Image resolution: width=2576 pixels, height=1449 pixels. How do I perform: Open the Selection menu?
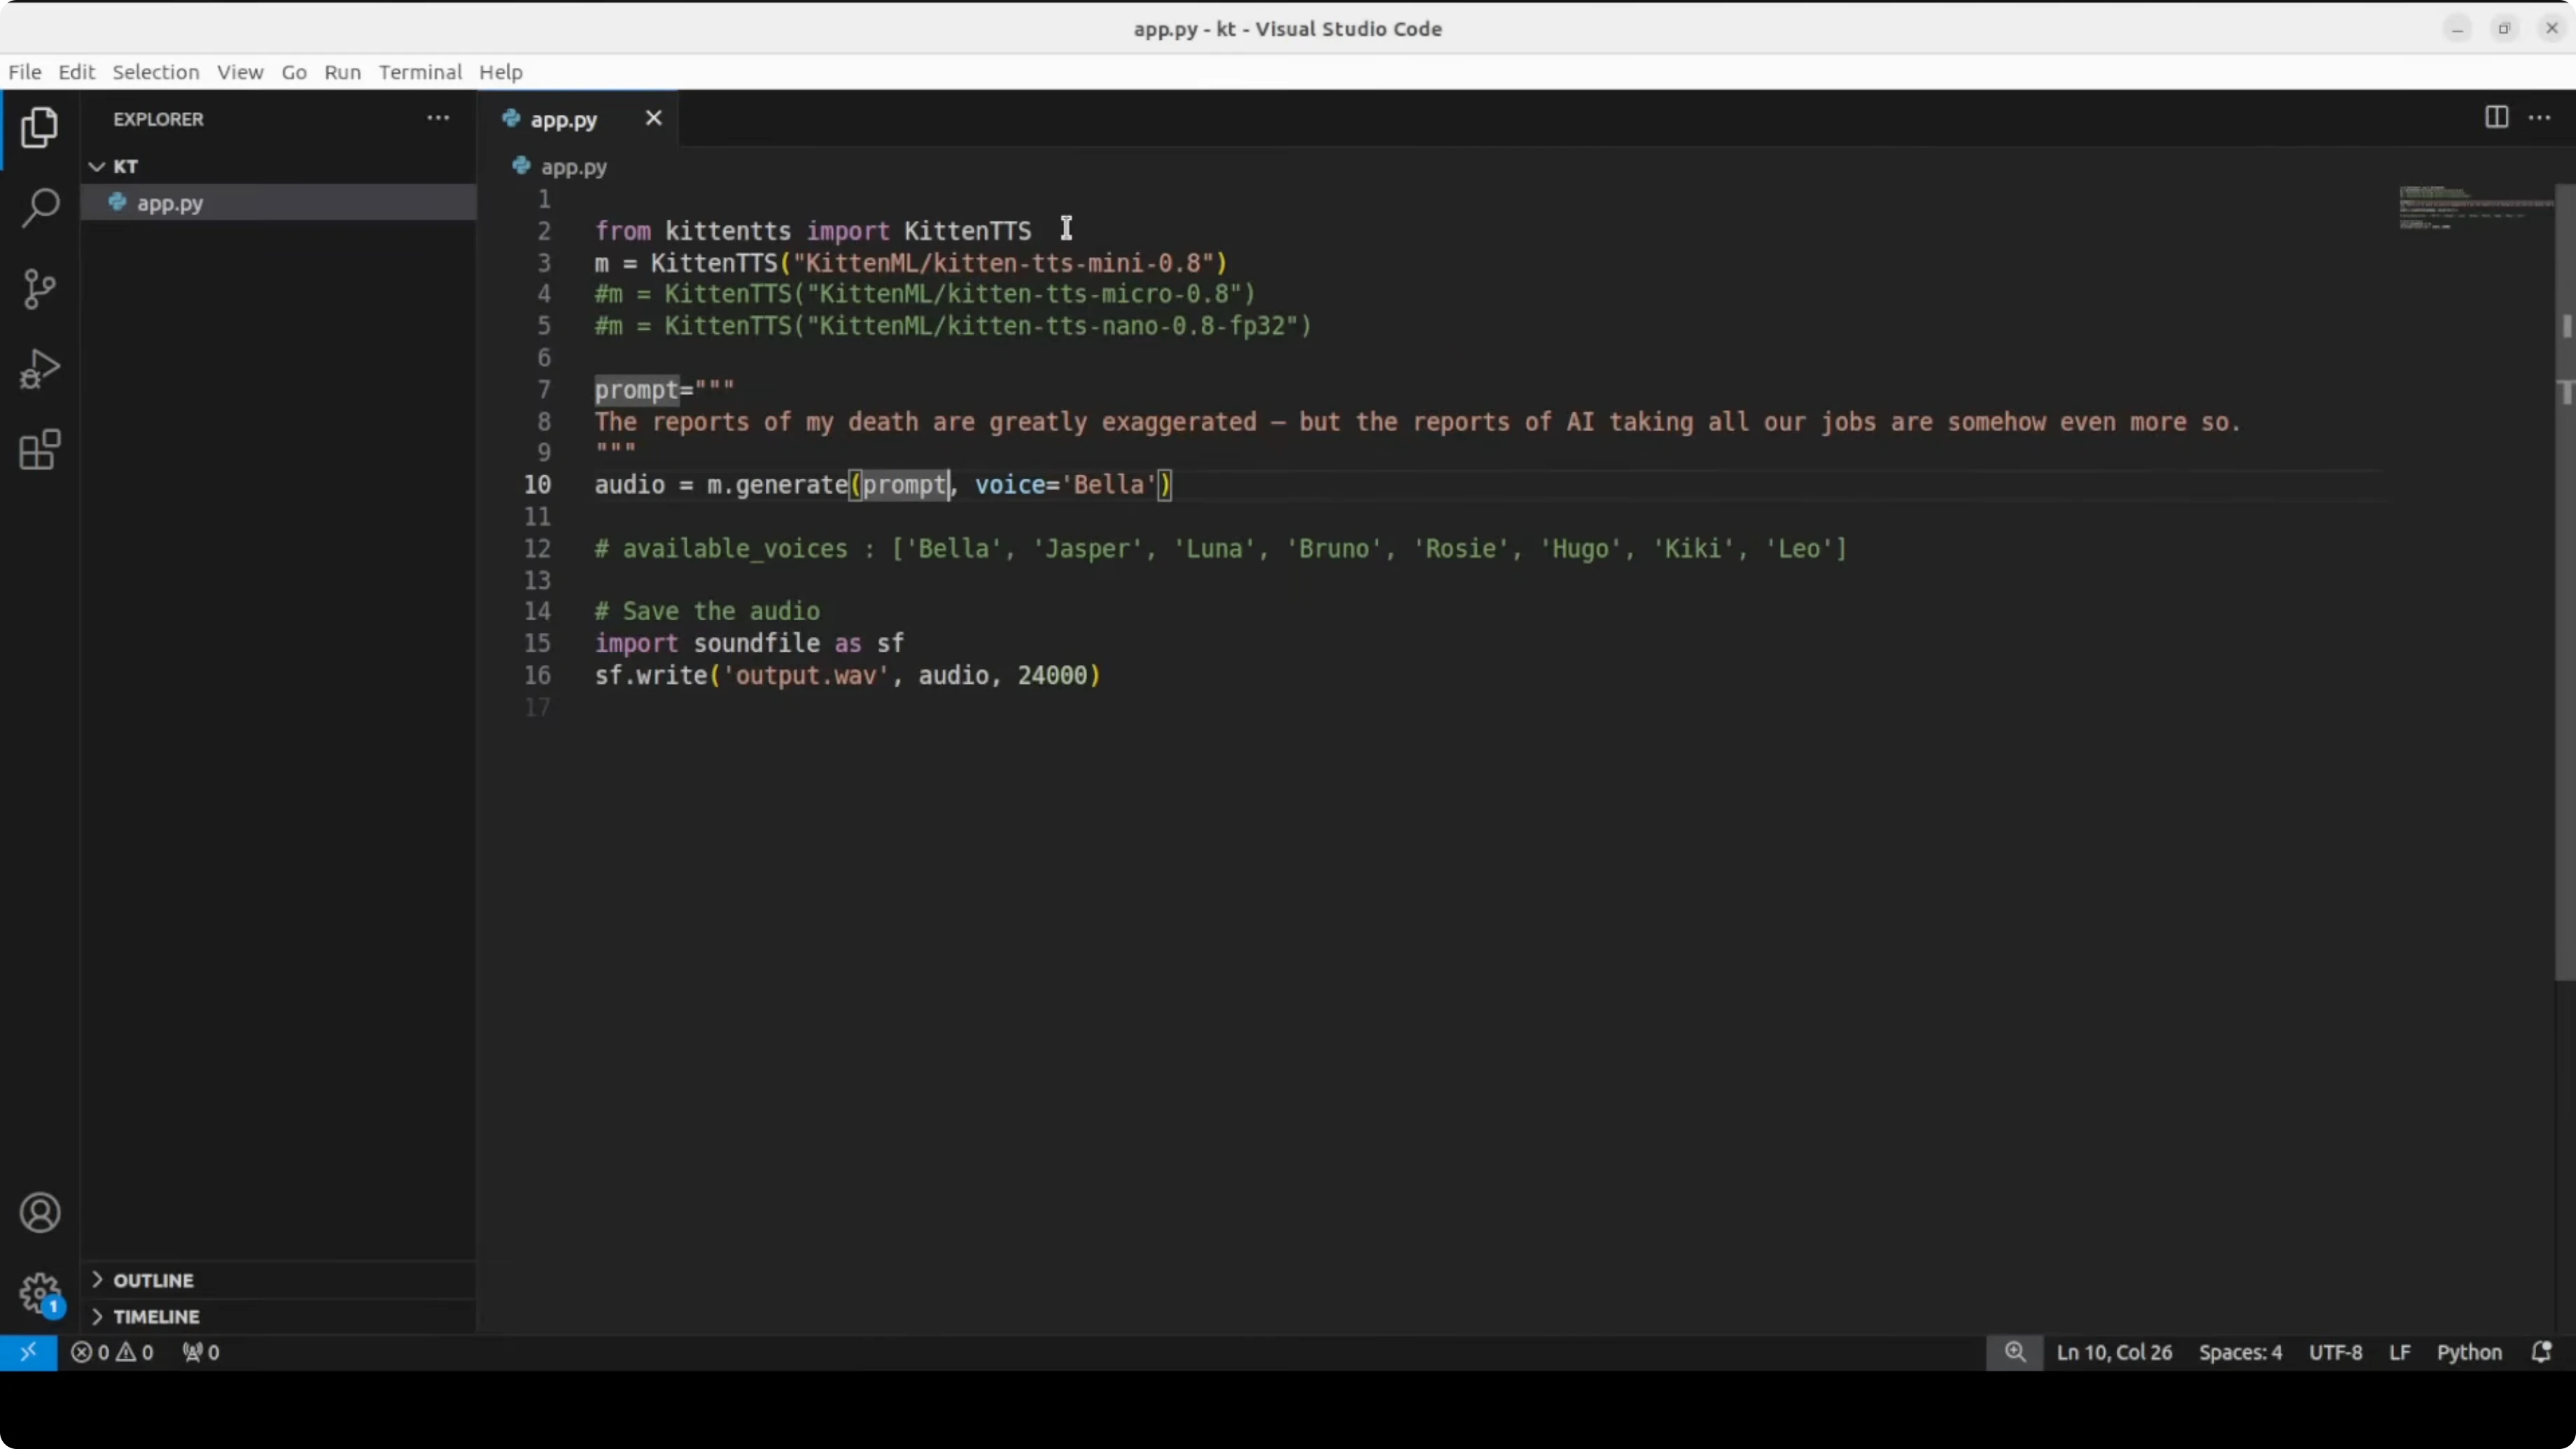tap(155, 72)
